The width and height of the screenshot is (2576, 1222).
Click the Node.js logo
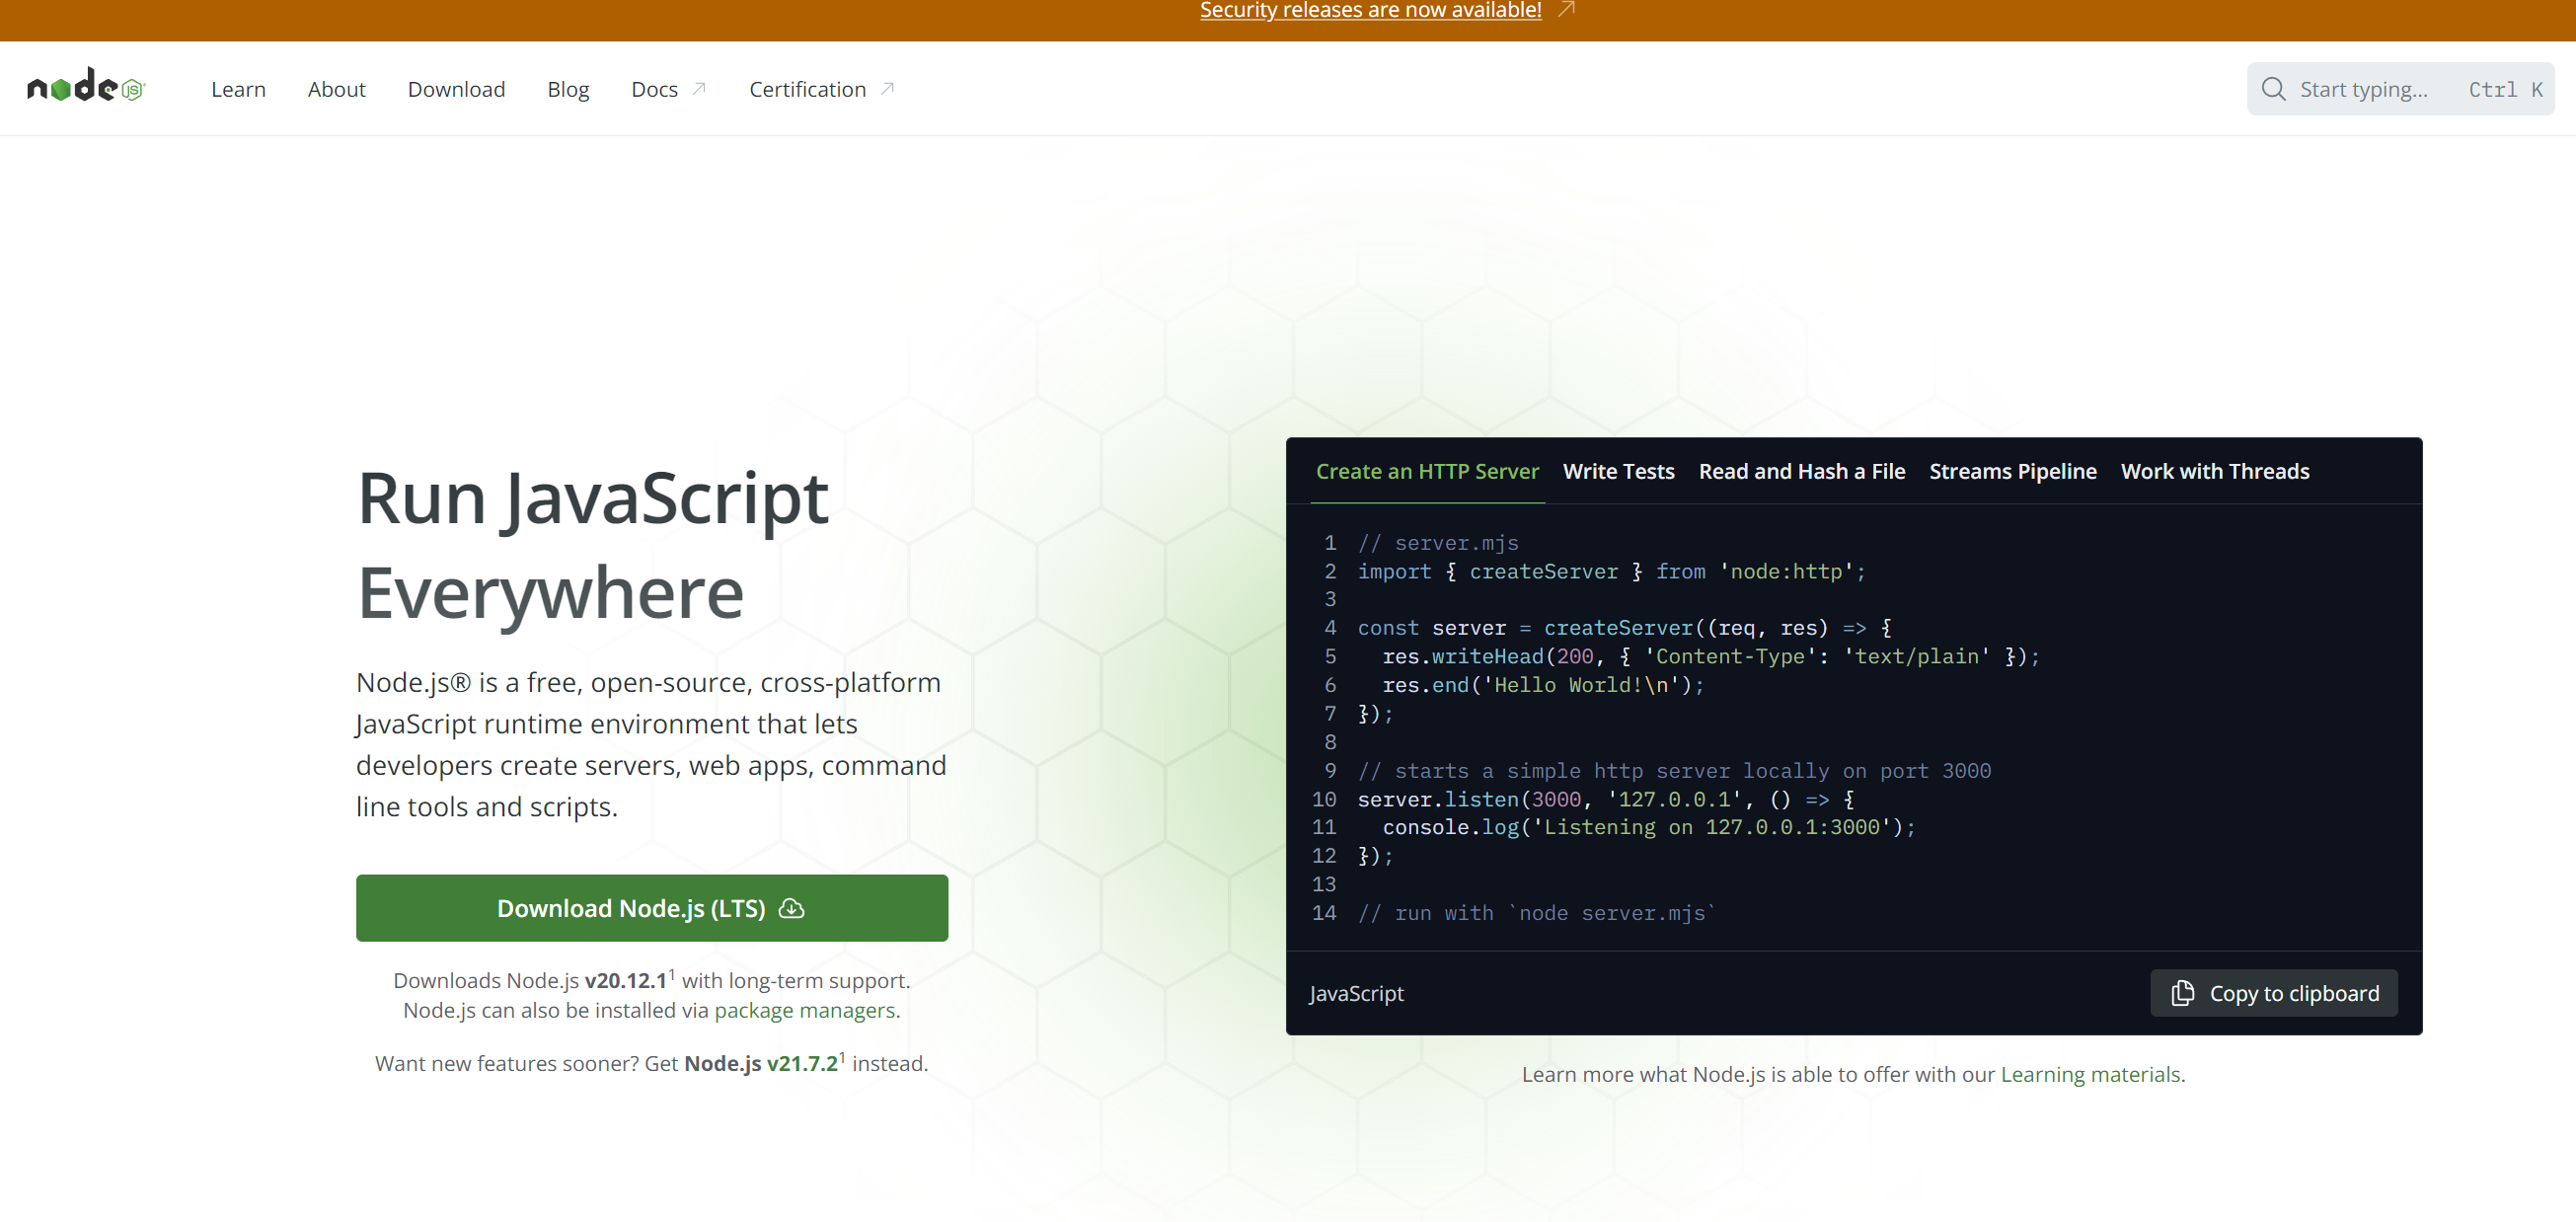coord(86,88)
